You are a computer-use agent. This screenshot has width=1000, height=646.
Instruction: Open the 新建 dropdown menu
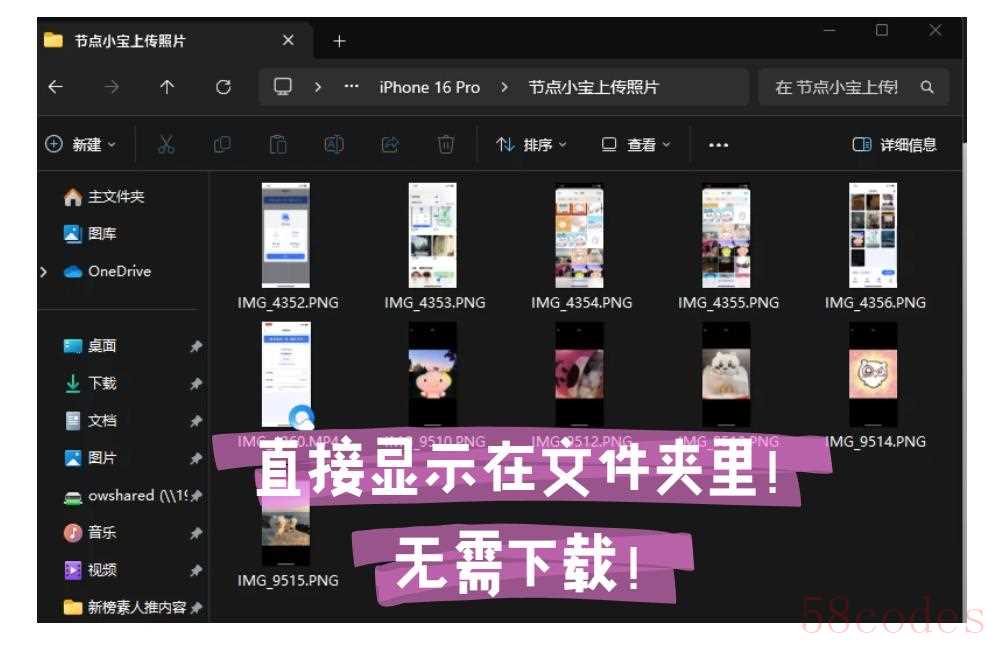click(81, 145)
